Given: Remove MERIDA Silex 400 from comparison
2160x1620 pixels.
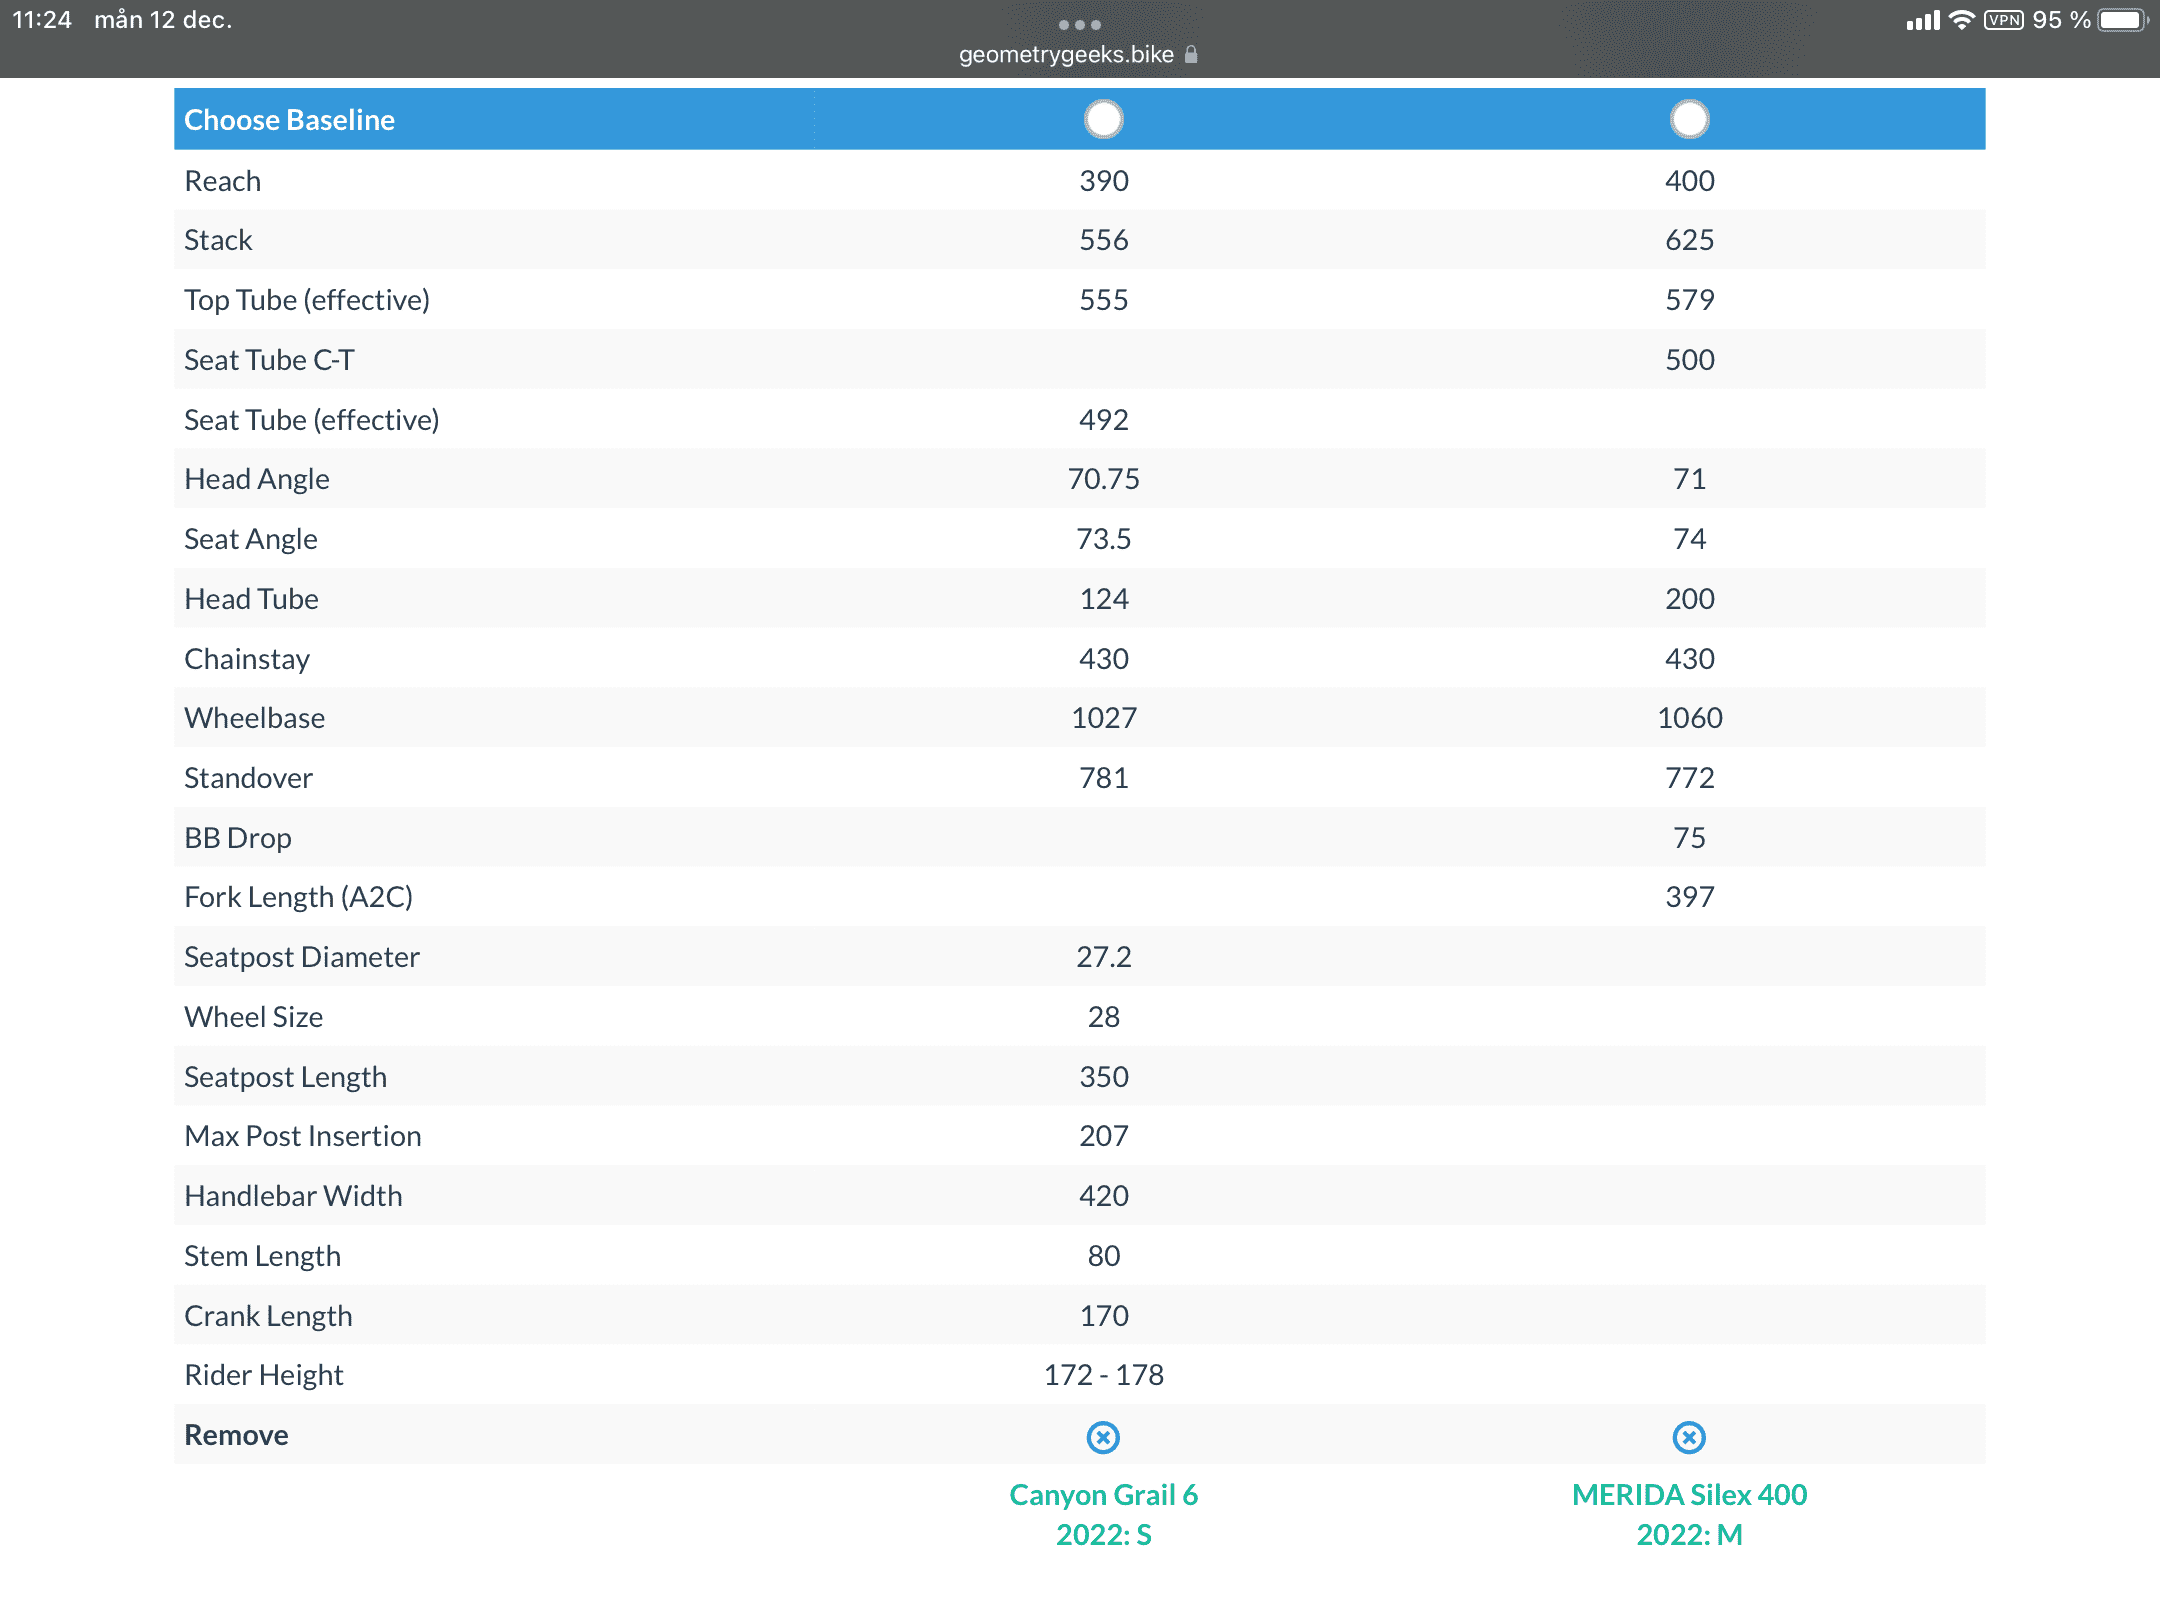Looking at the screenshot, I should click(x=1689, y=1437).
